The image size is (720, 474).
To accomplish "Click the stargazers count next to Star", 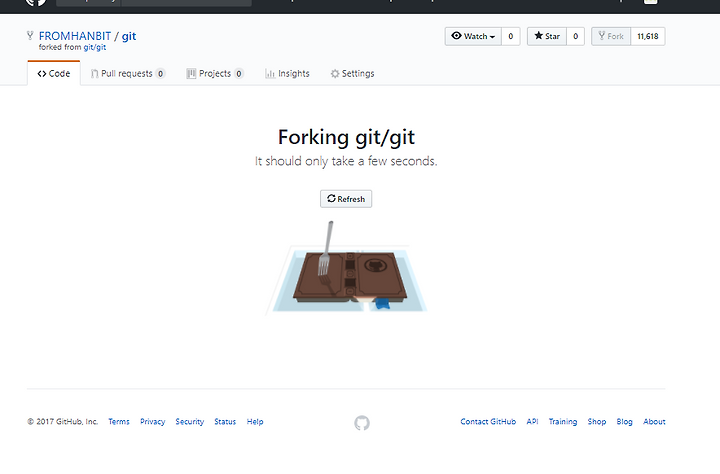I will (x=575, y=36).
